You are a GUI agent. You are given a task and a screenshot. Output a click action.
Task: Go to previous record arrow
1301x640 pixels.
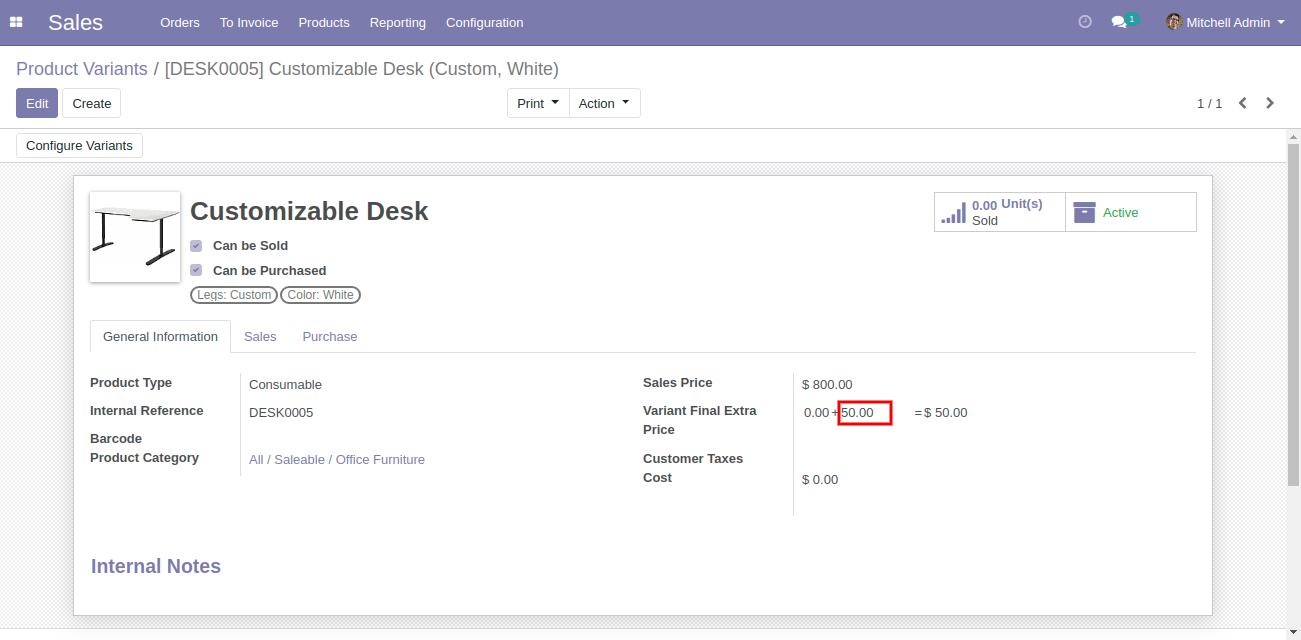(x=1242, y=103)
